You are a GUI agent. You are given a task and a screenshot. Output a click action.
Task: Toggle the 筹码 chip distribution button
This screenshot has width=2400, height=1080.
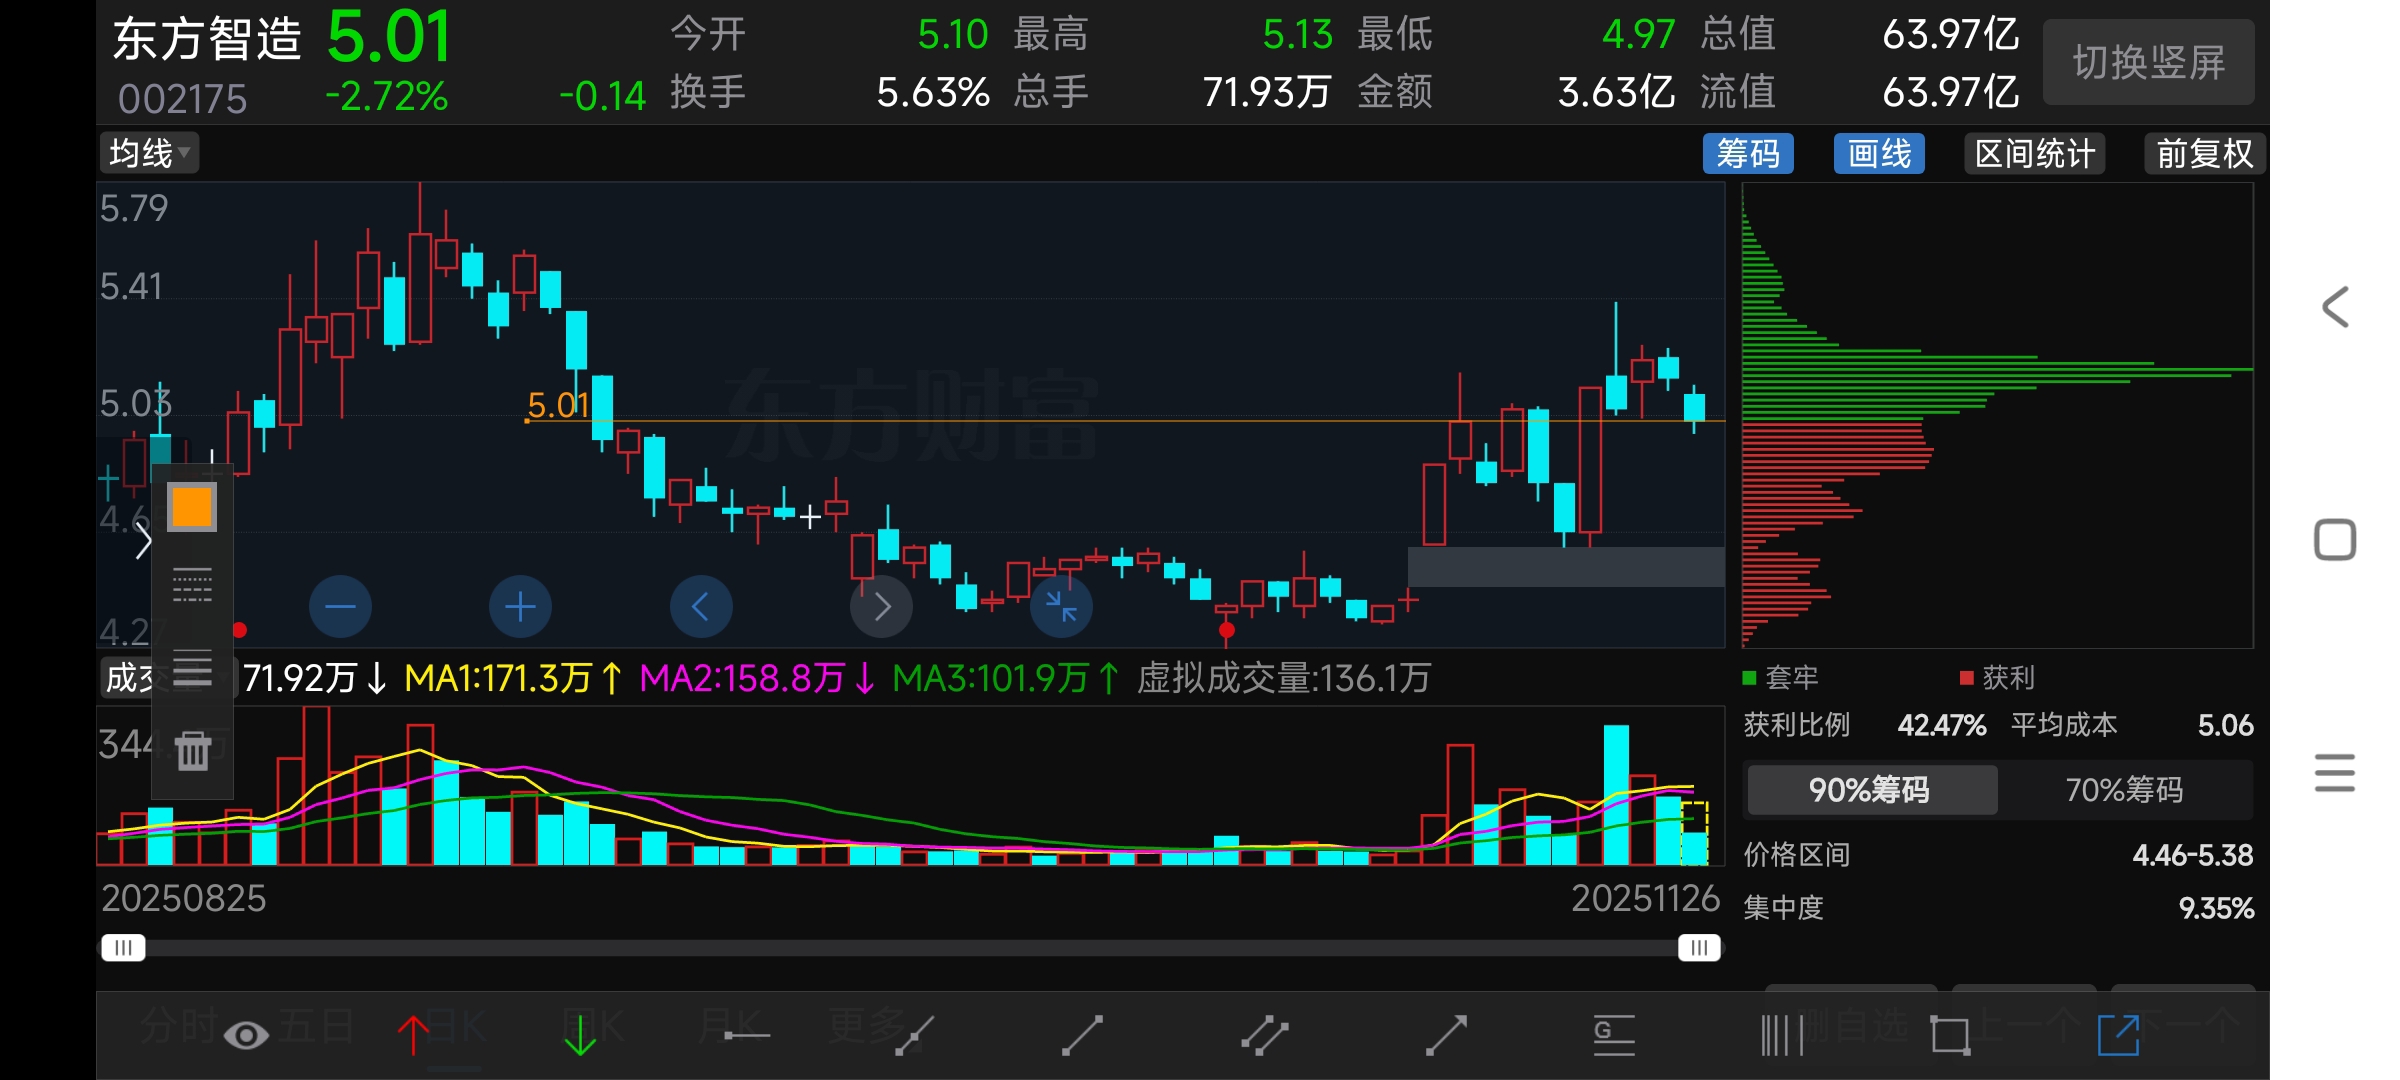[x=1748, y=153]
